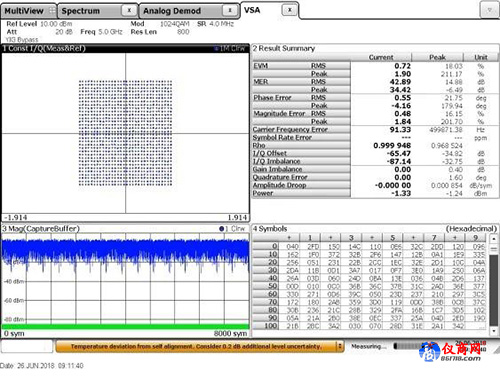Click the temperature deviation warning message
The image size is (500, 378).
click(x=196, y=347)
